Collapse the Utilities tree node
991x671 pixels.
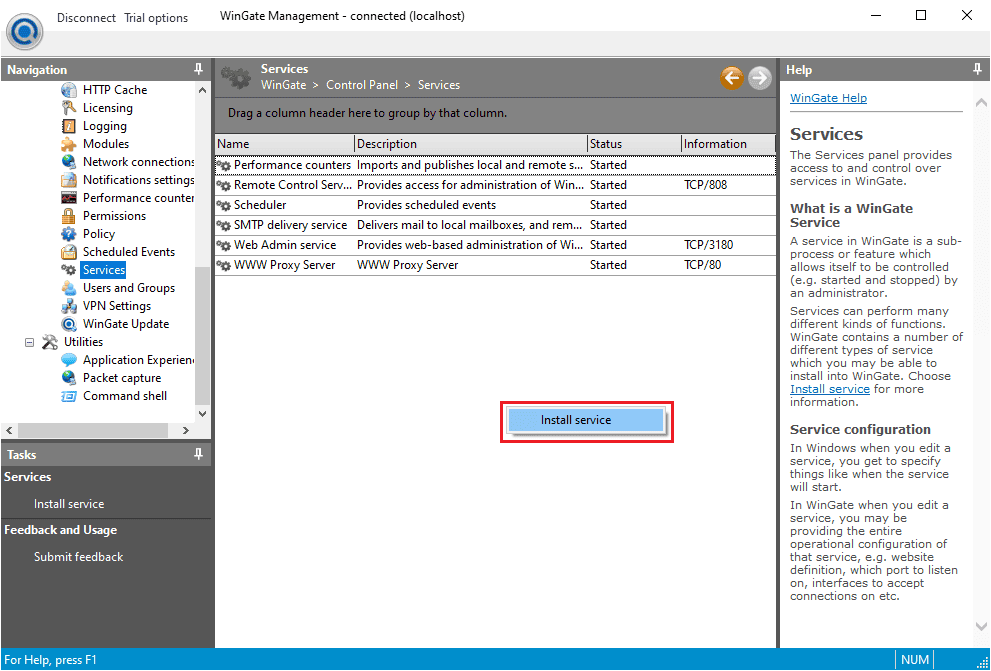pyautogui.click(x=29, y=342)
